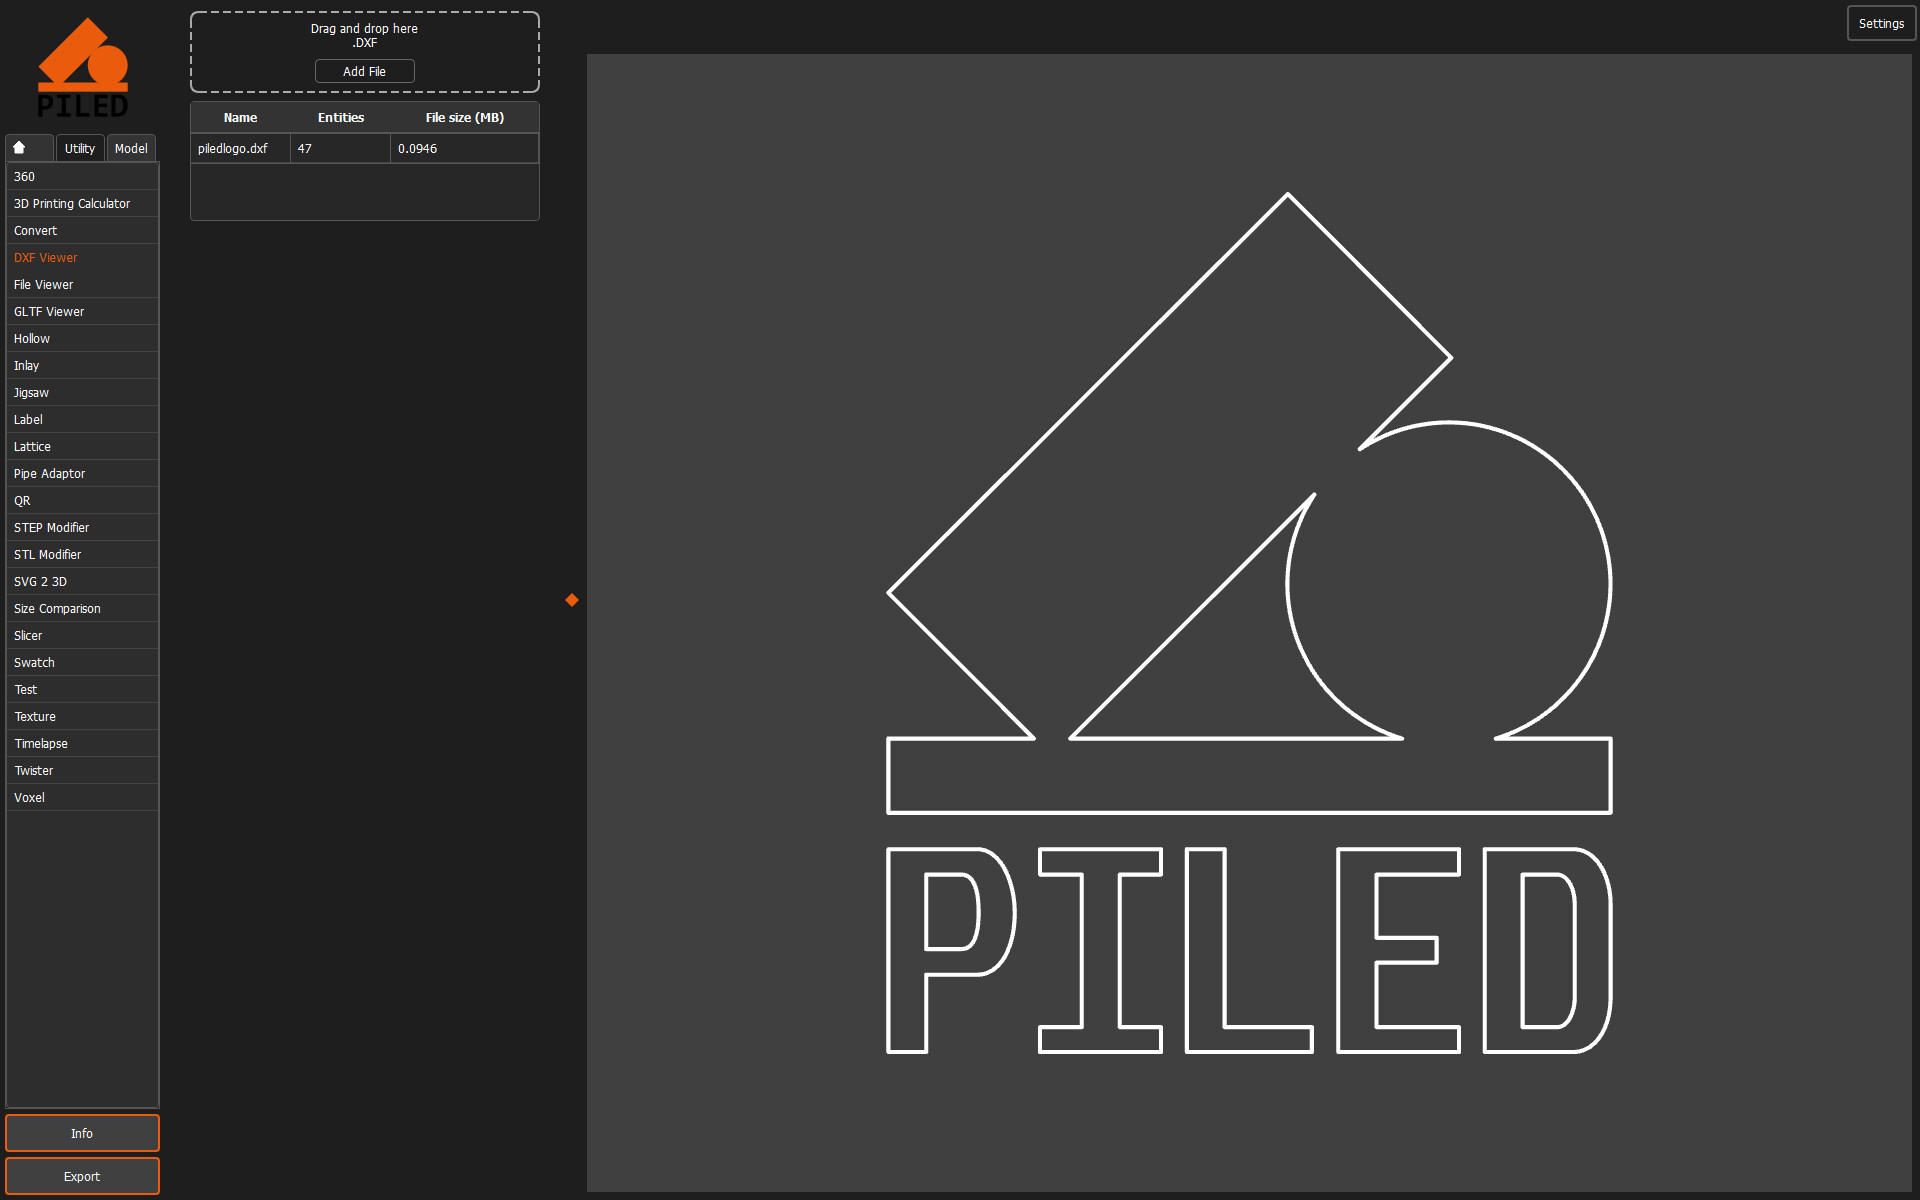This screenshot has height=1200, width=1920.
Task: Click the home icon tab
Action: pyautogui.click(x=29, y=148)
